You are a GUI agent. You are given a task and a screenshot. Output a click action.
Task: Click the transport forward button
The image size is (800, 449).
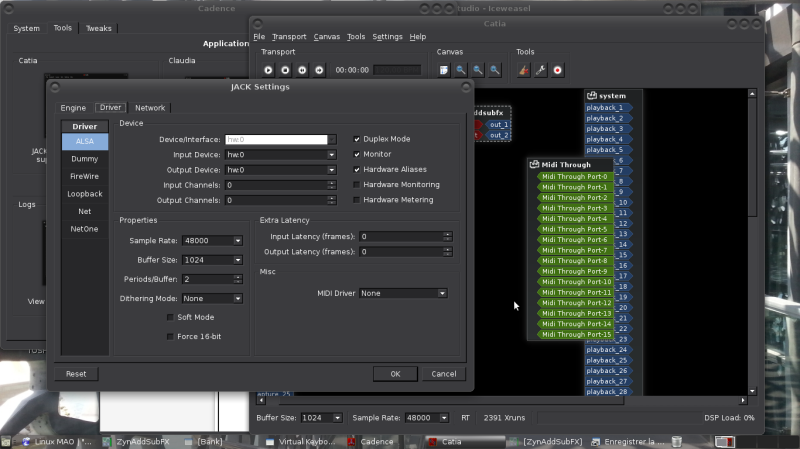pos(319,70)
